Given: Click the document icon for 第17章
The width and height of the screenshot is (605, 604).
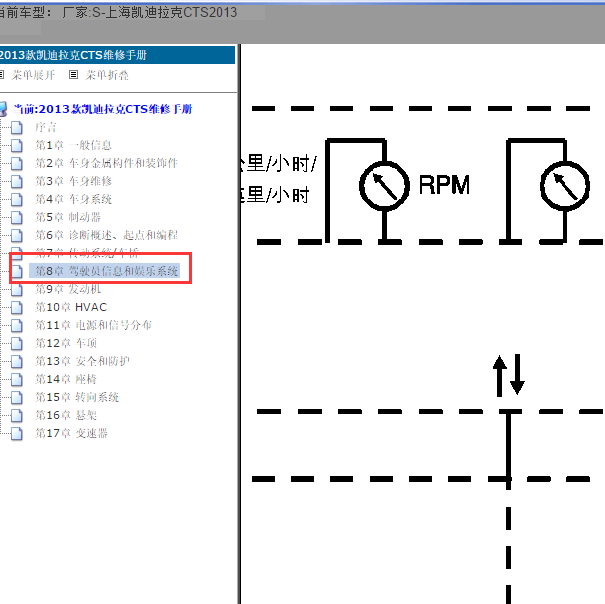Looking at the screenshot, I should click(17, 434).
